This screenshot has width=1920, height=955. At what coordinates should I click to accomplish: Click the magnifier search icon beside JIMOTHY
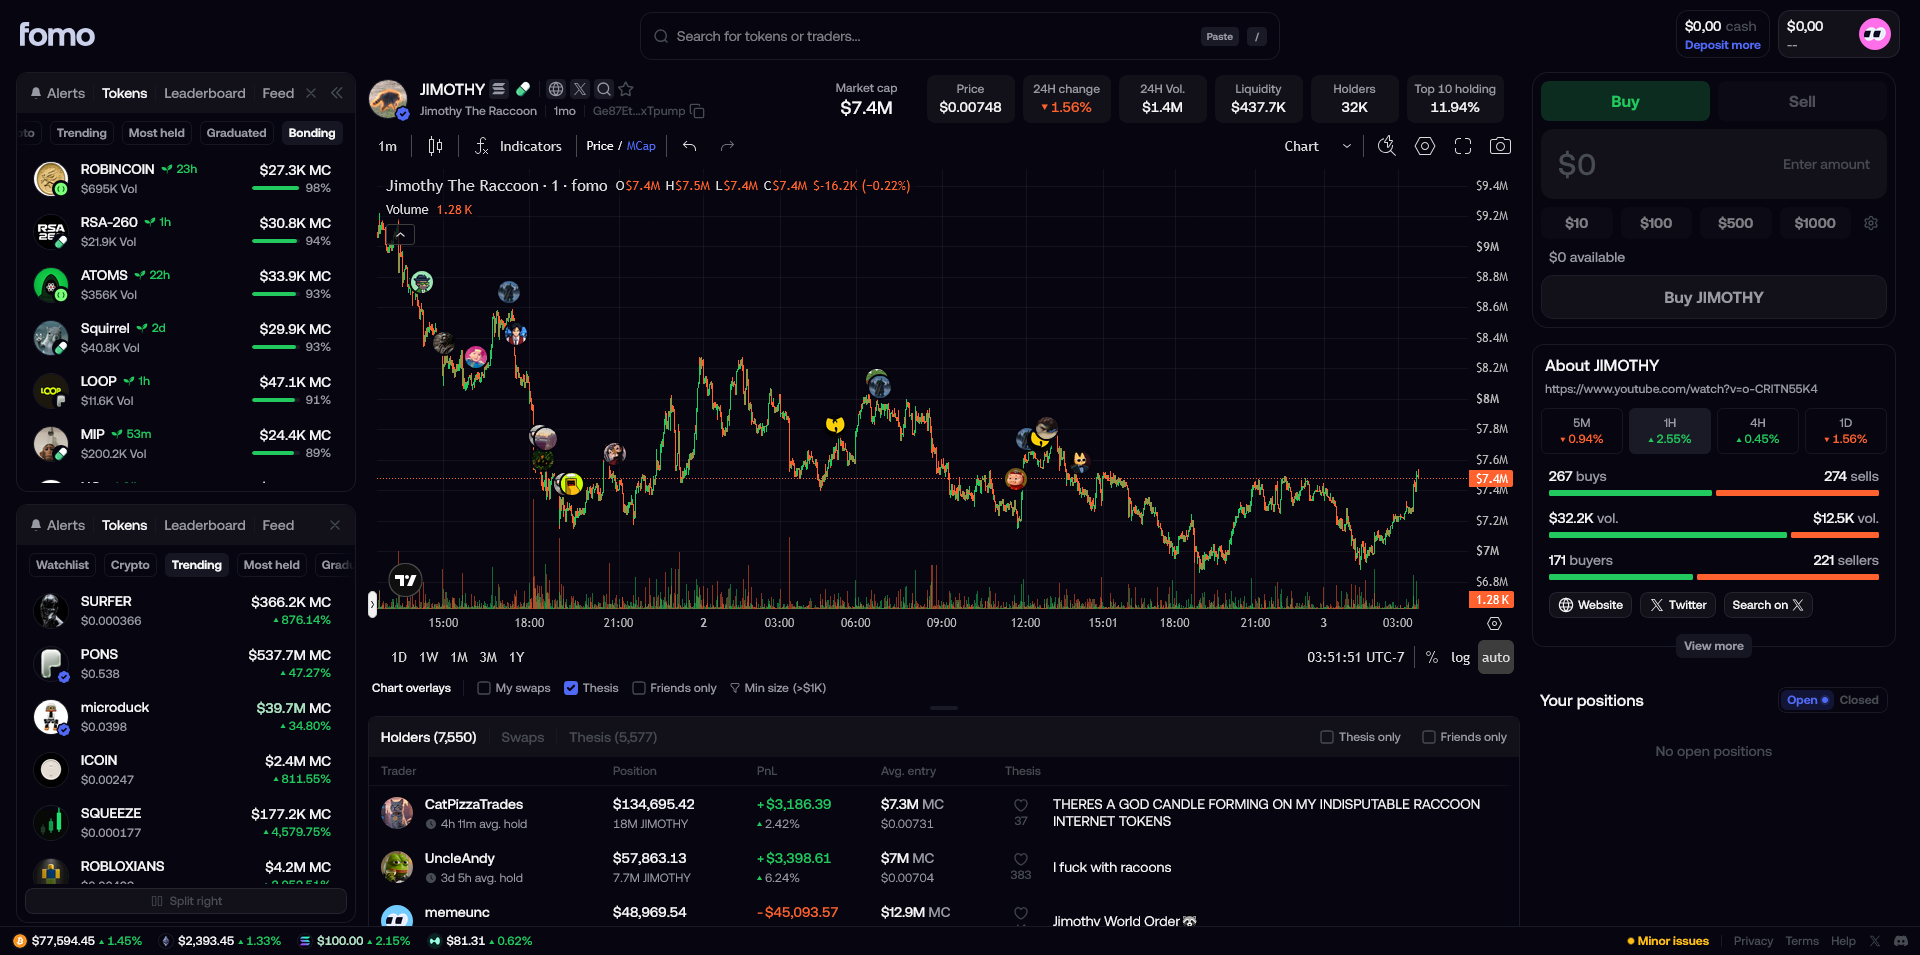coord(604,89)
